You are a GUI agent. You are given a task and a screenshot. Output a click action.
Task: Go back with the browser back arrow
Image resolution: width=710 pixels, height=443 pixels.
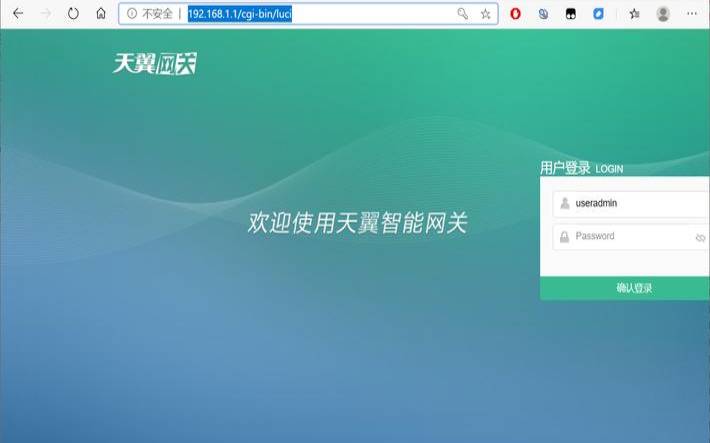[18, 14]
